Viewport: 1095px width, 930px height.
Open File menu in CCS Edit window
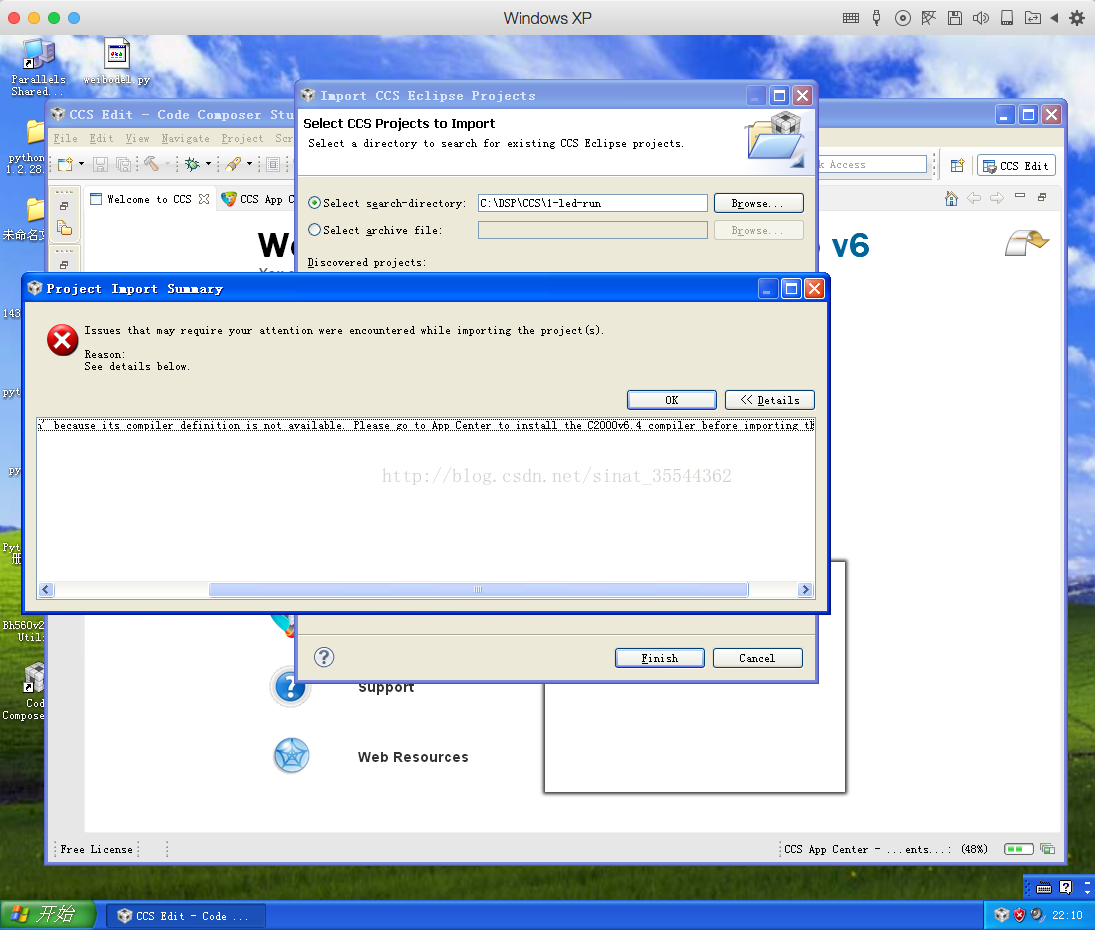click(x=66, y=138)
